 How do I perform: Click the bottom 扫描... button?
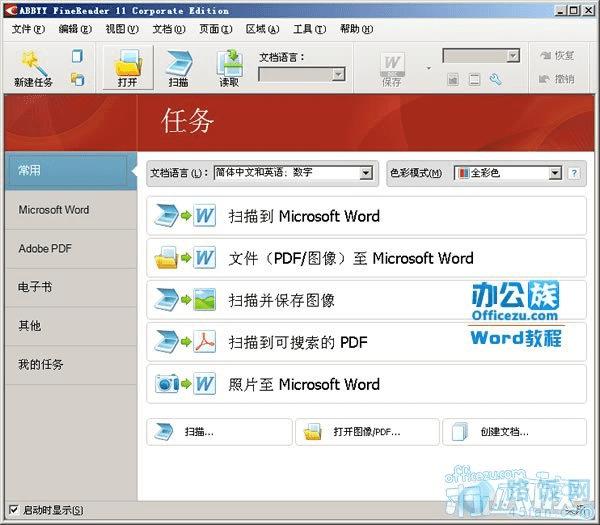coord(219,432)
